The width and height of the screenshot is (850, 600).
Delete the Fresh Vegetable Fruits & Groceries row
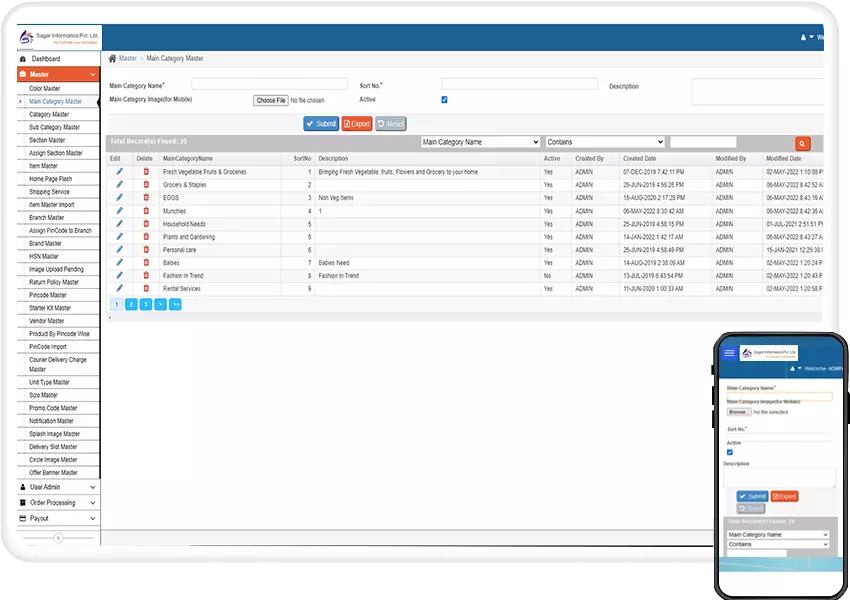146,171
